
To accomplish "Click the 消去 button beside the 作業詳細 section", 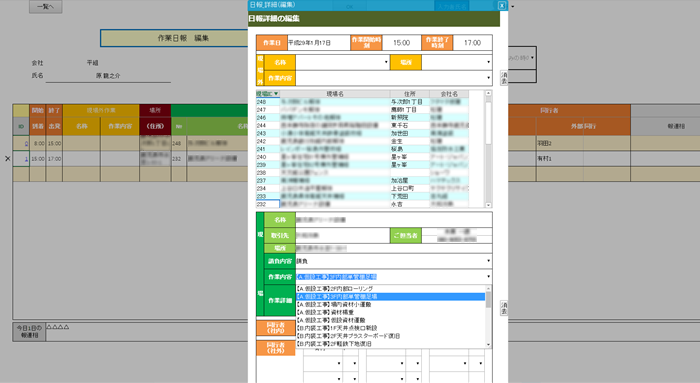I will point(504,308).
